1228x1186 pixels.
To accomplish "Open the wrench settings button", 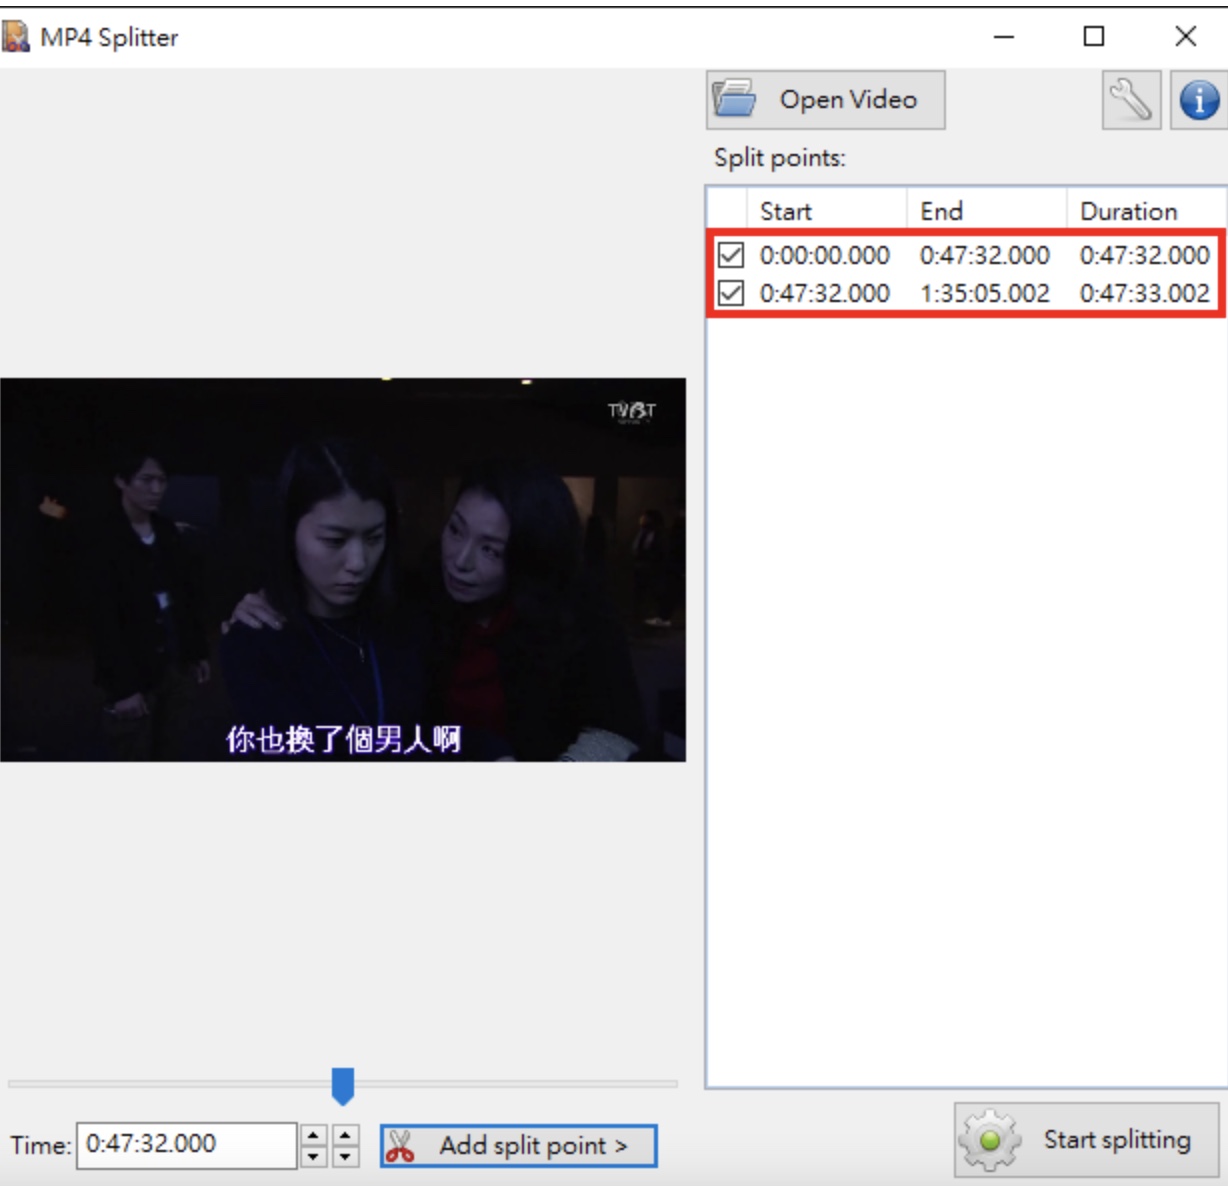I will [x=1131, y=100].
